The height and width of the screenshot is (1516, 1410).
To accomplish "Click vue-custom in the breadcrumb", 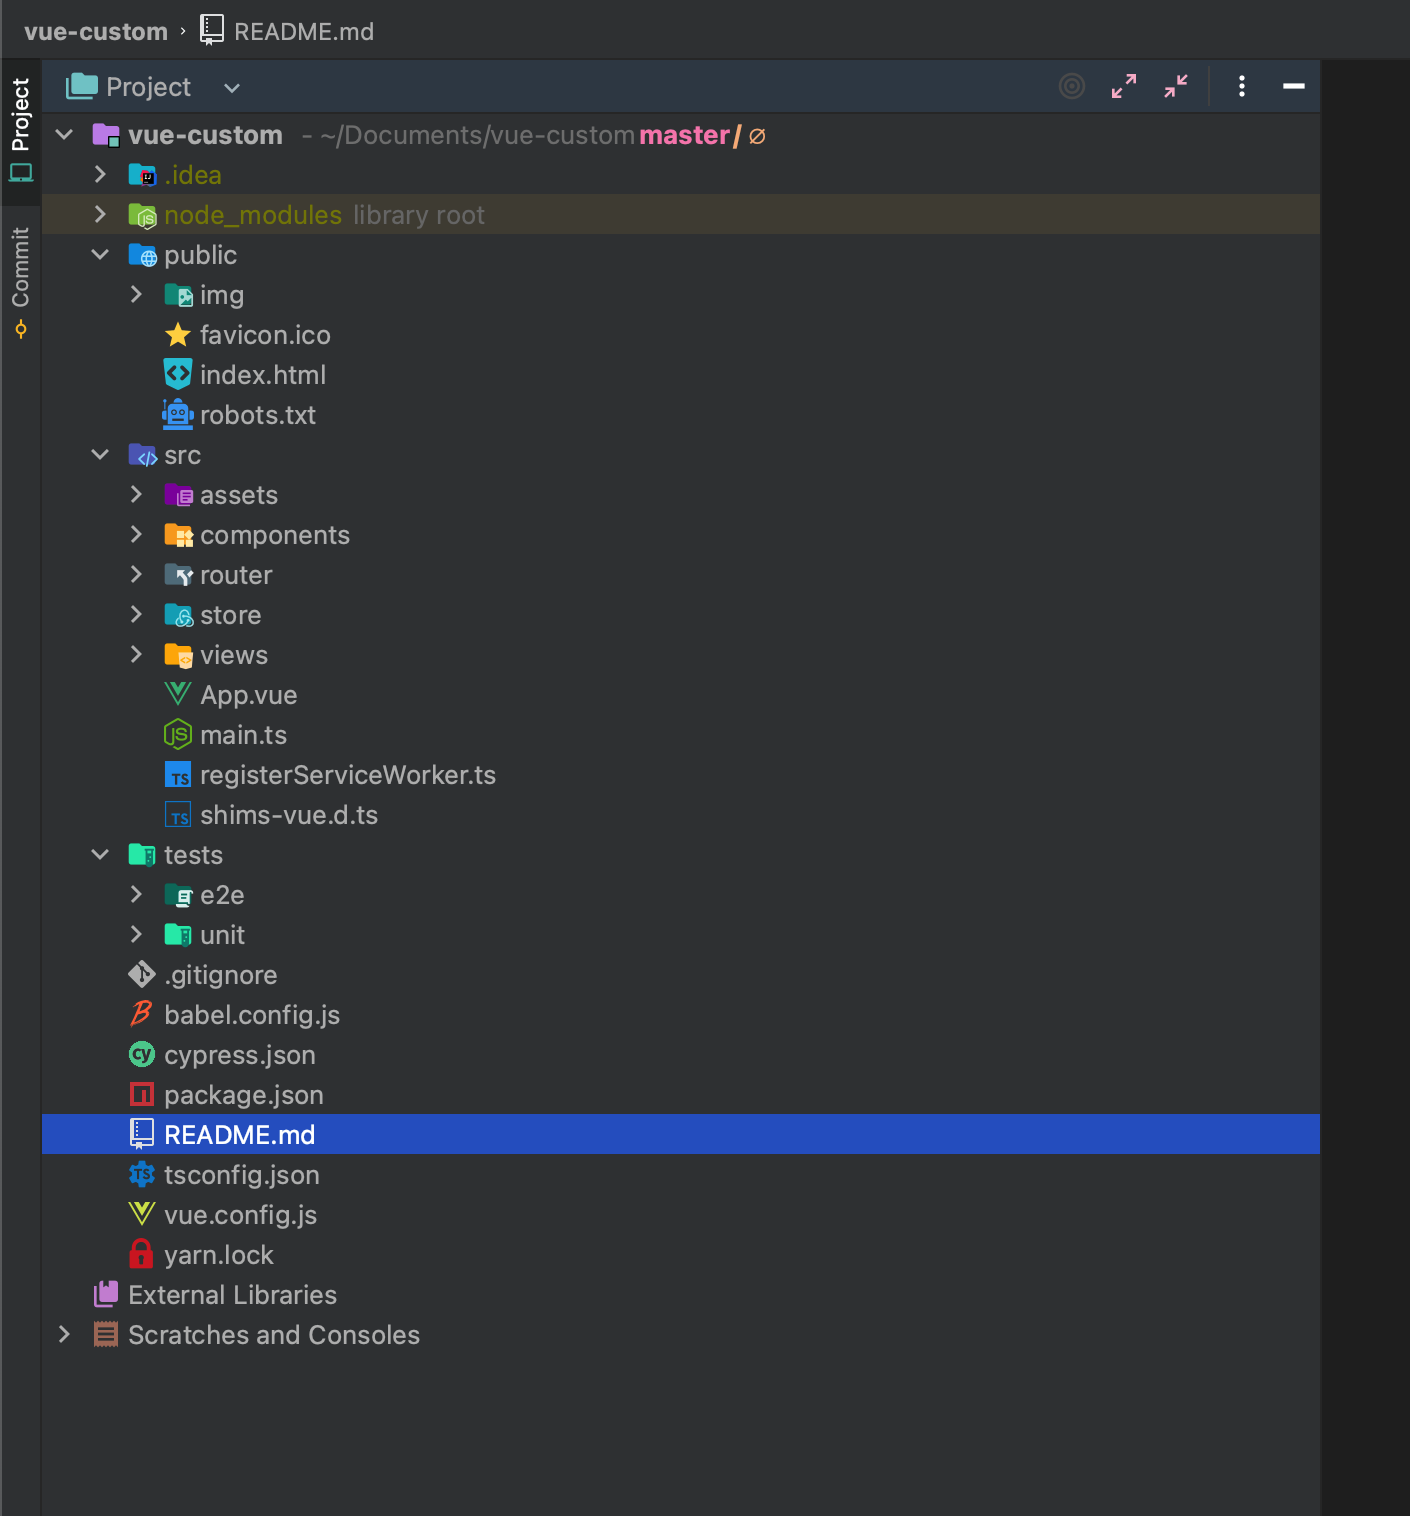I will tap(96, 30).
